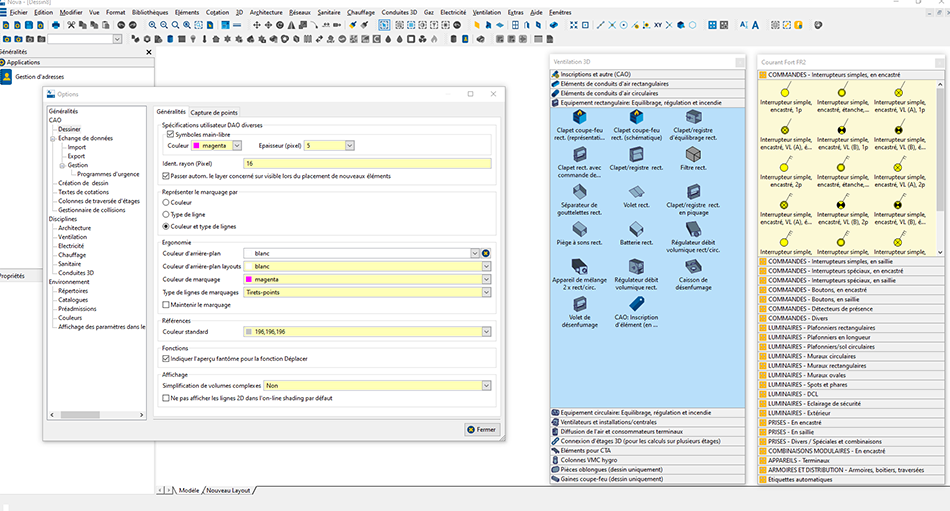This screenshot has width=950, height=511.
Task: Enable Maintenir le marquage checkbox
Action: tap(166, 304)
